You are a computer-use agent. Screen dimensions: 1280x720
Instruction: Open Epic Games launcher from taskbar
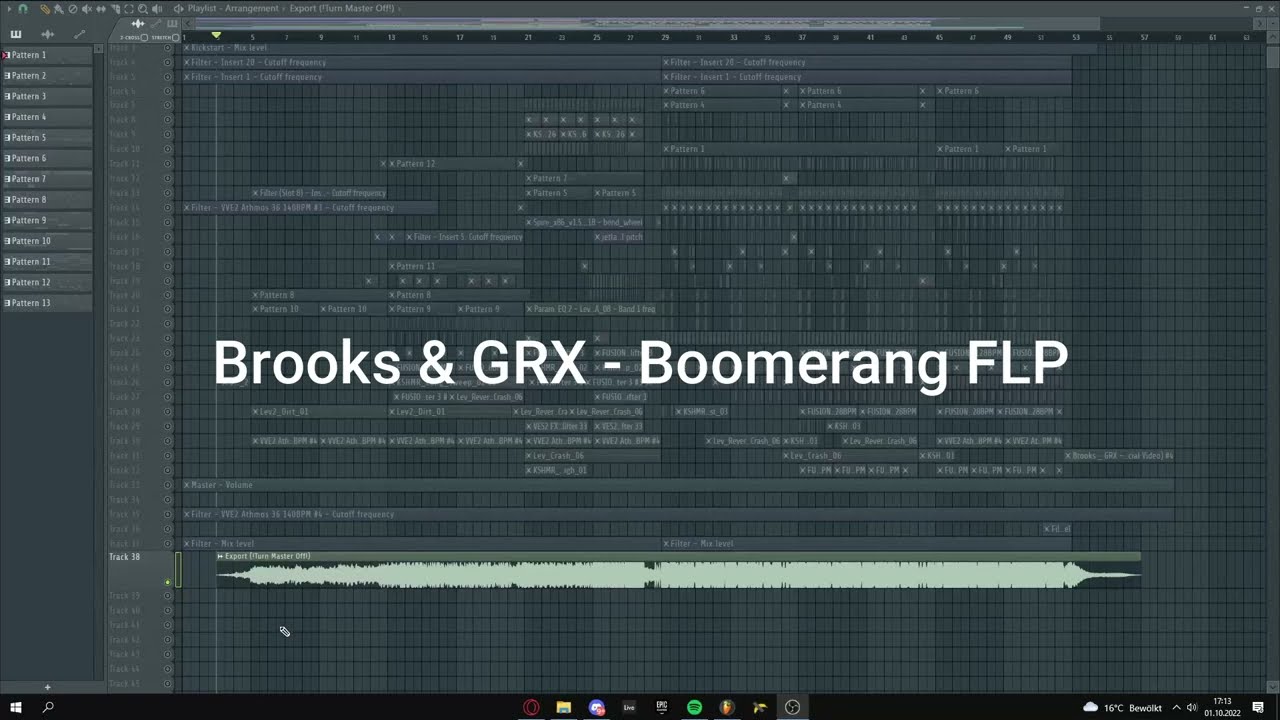[661, 707]
